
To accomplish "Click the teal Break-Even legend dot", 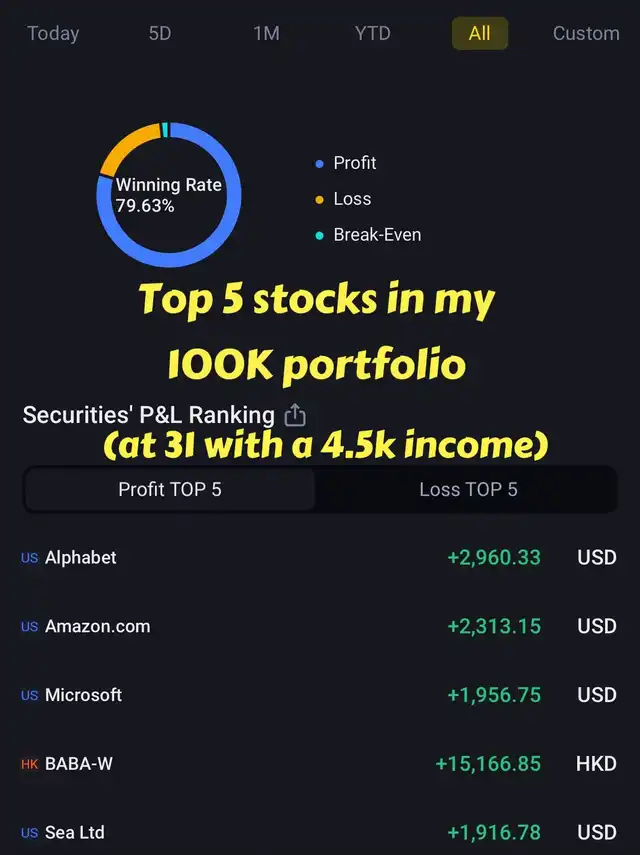I will [319, 236].
